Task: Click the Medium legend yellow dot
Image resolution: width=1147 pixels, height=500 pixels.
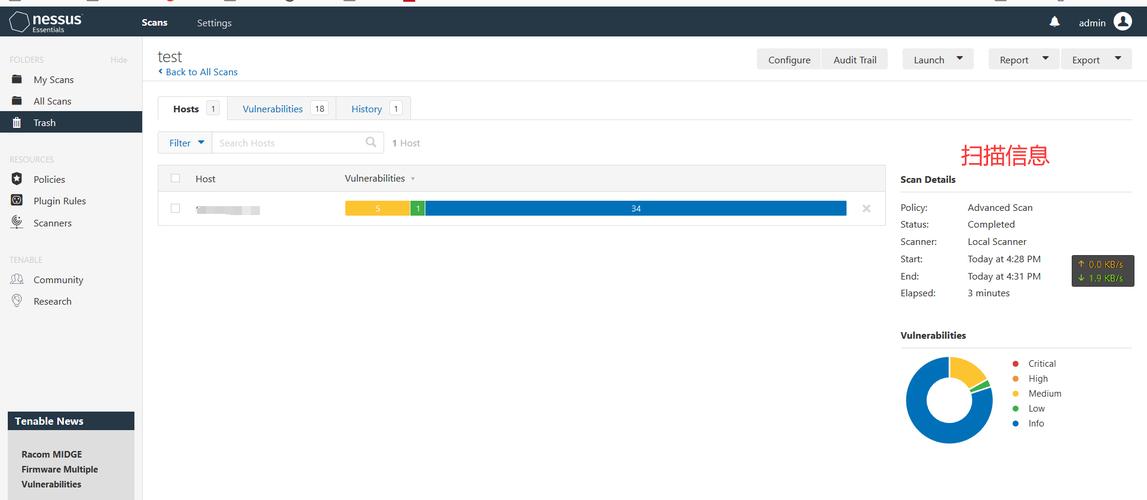Action: 1015,393
